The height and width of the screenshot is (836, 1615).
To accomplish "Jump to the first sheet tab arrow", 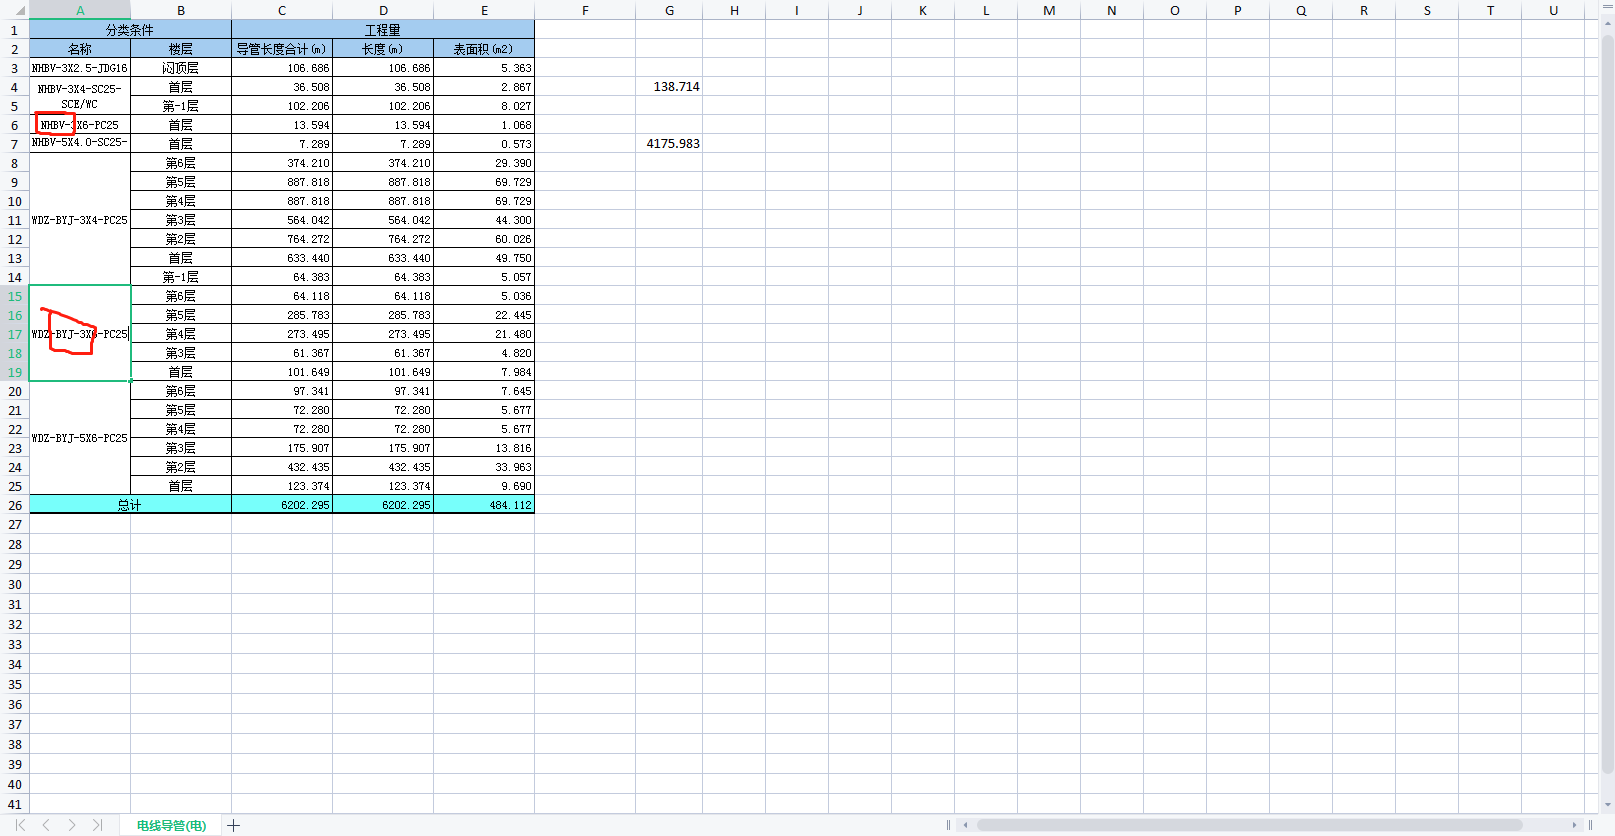I will coord(20,825).
